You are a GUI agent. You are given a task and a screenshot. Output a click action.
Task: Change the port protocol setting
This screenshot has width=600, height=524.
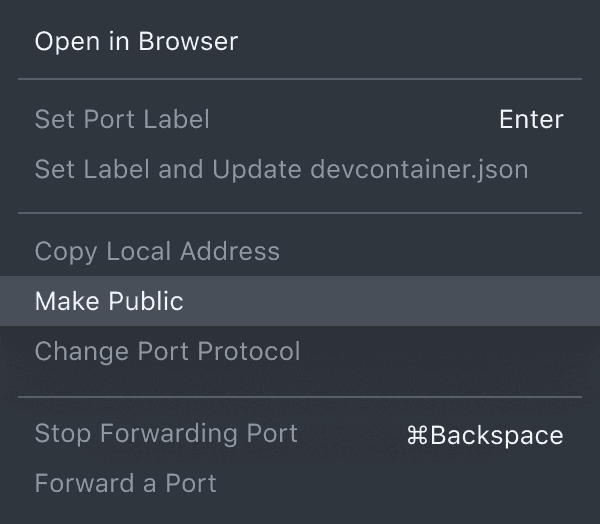167,352
